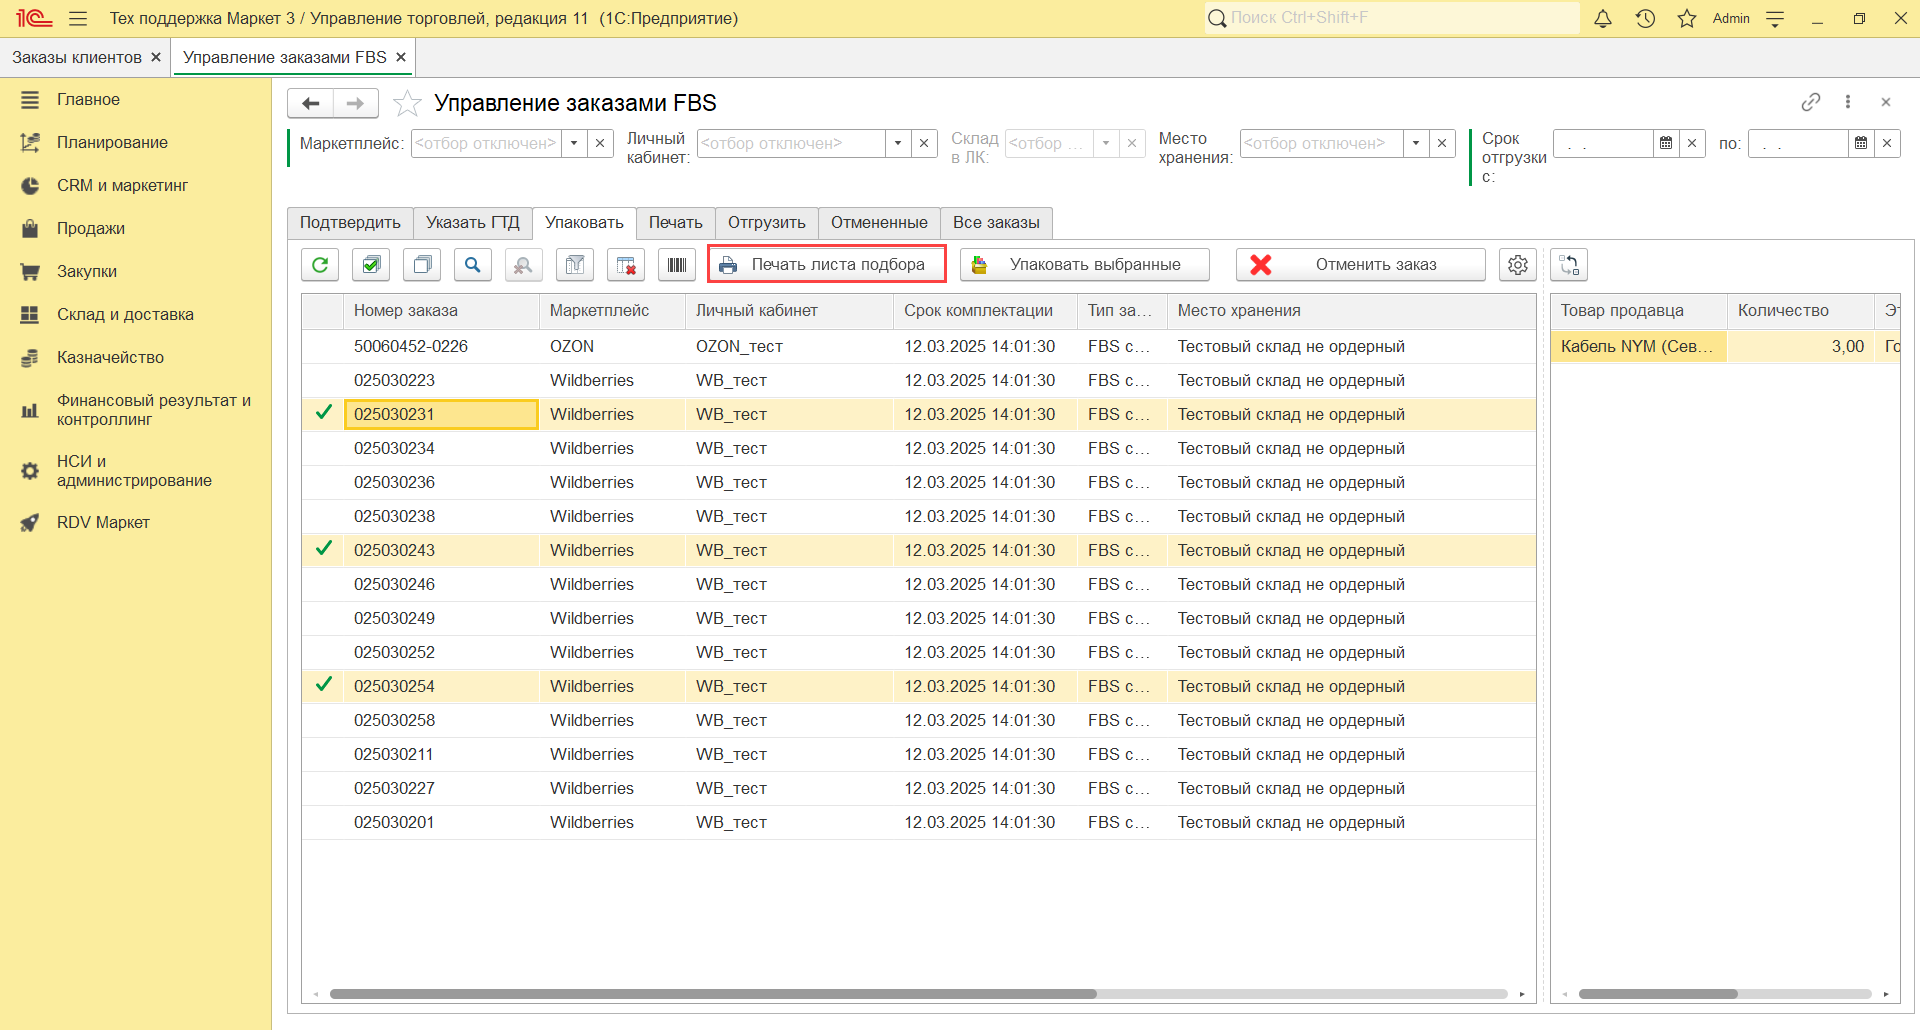
Task: Open Закупки section in sidebar
Action: click(x=87, y=271)
